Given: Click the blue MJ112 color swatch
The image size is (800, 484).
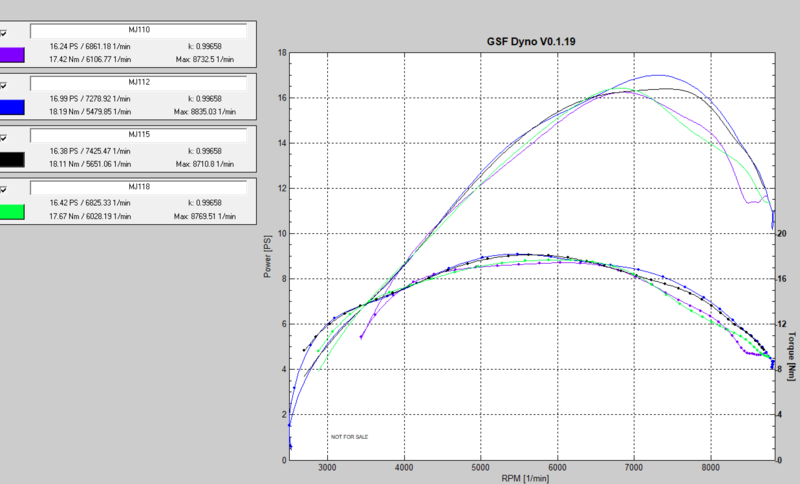Looking at the screenshot, I should [12, 108].
